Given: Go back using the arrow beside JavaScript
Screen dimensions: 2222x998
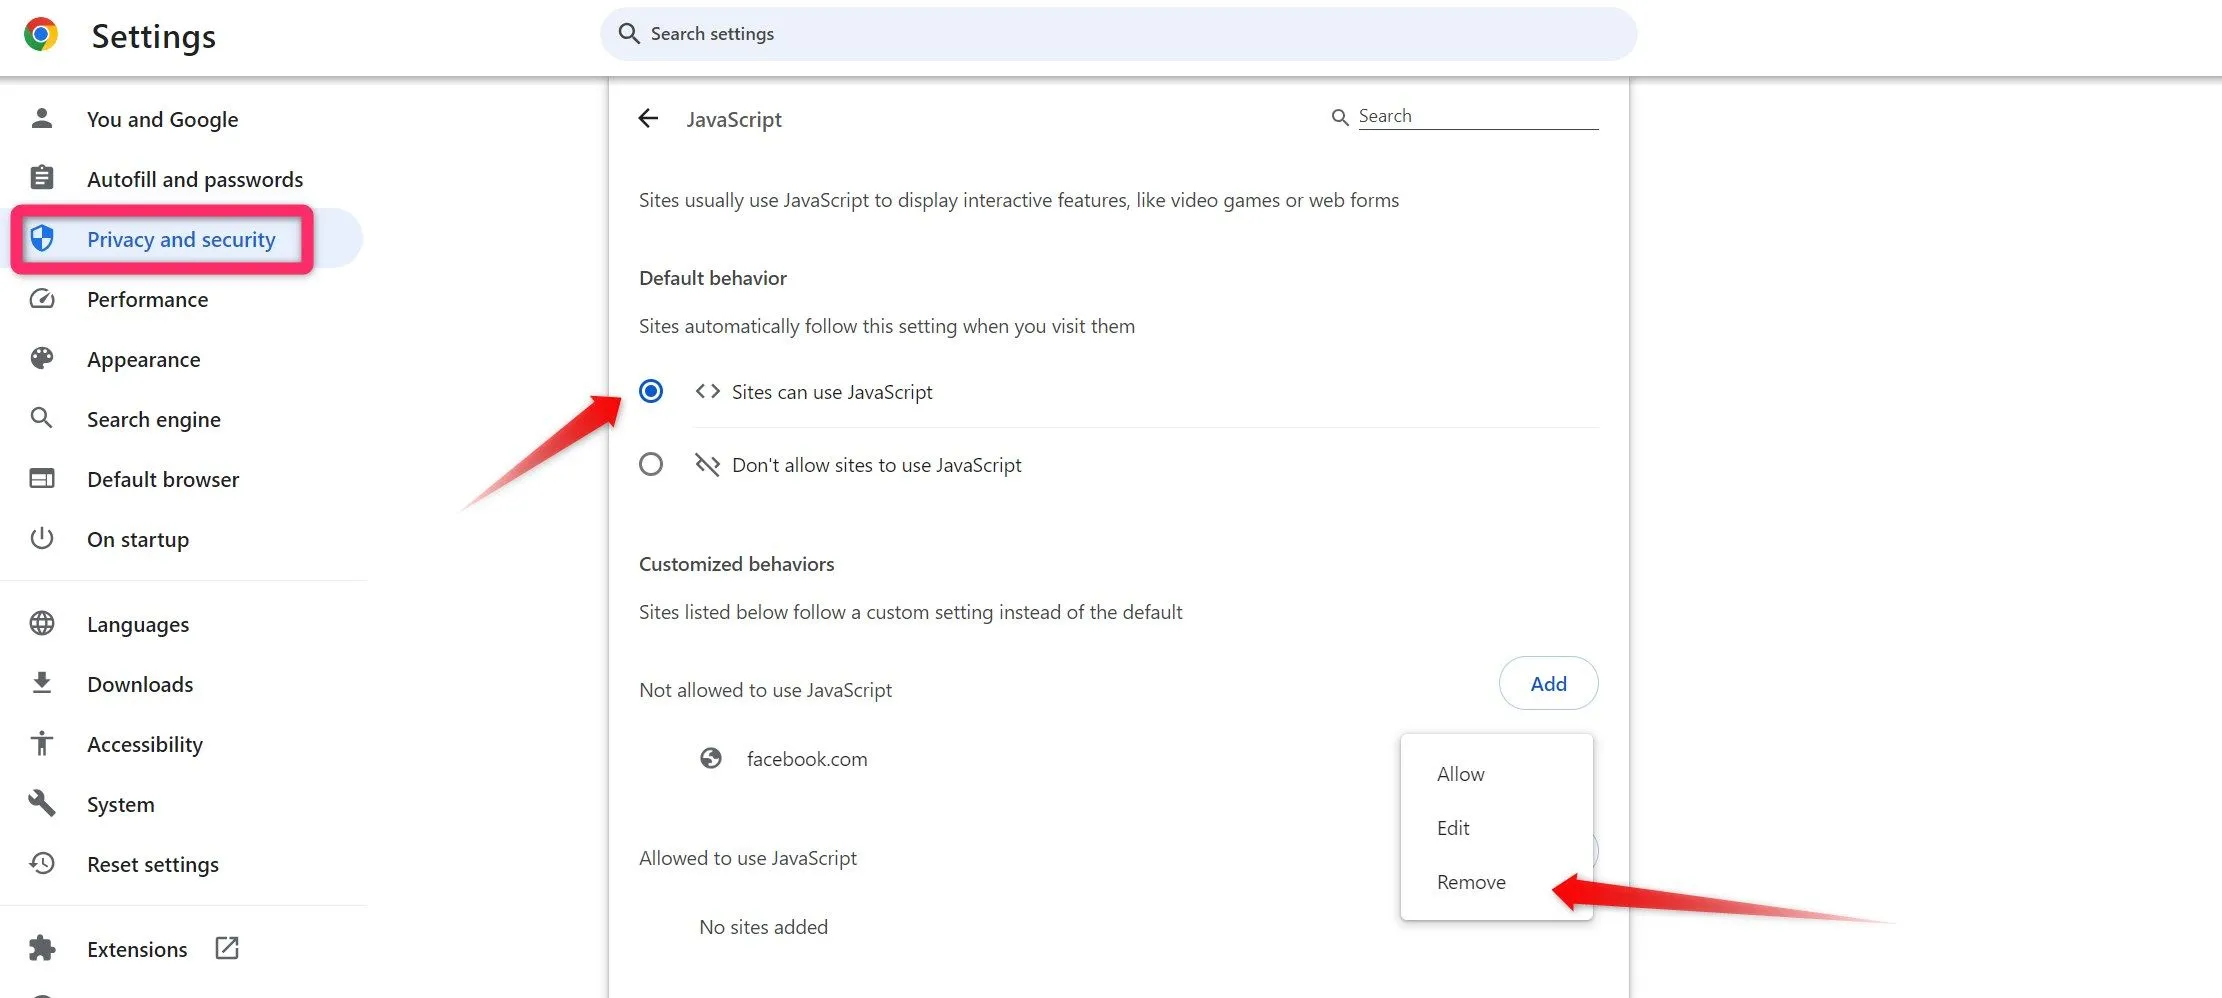Looking at the screenshot, I should pos(648,119).
